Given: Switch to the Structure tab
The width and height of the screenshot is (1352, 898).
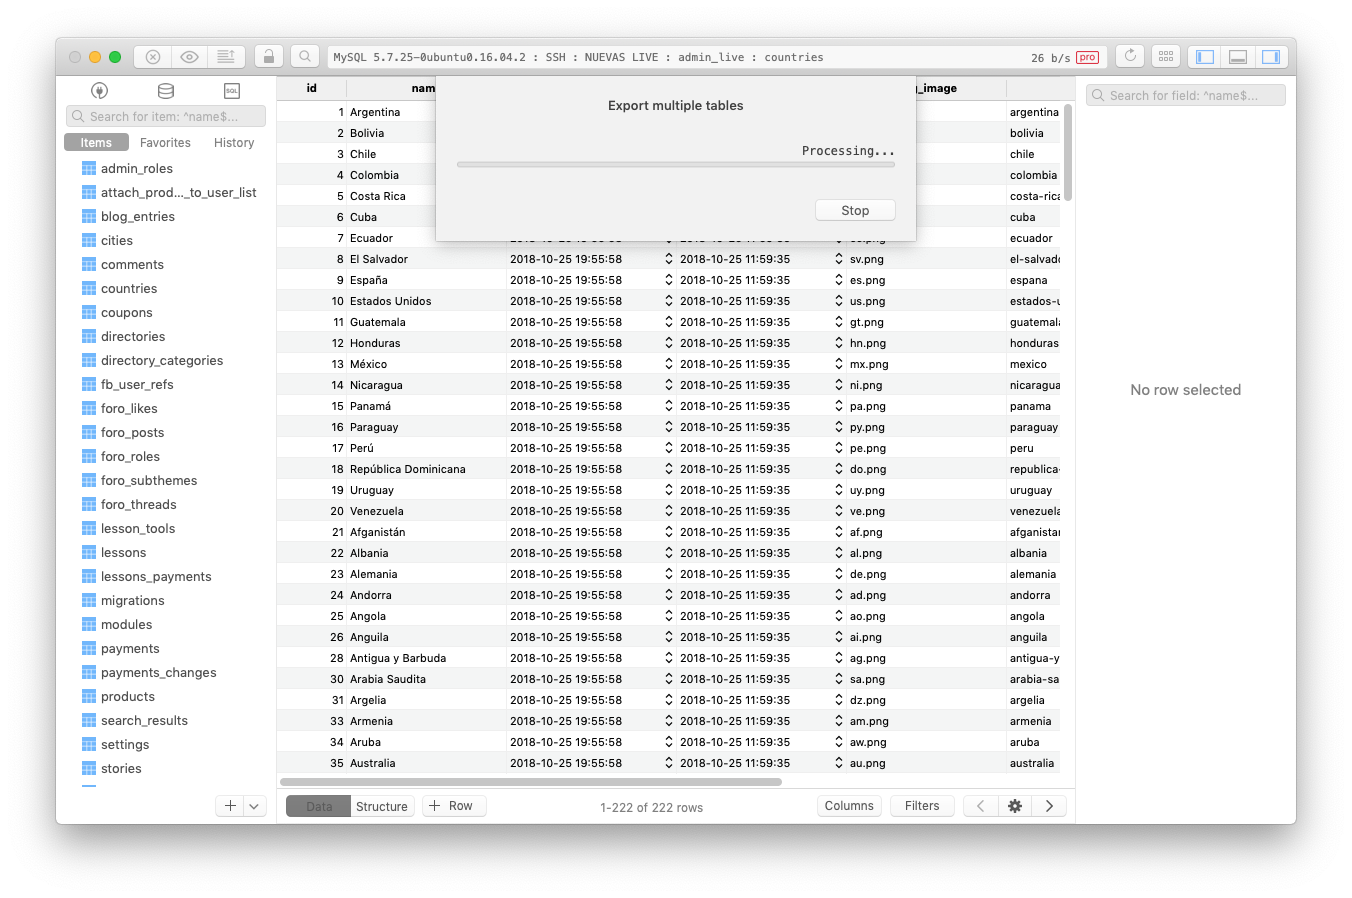Looking at the screenshot, I should (x=381, y=806).
